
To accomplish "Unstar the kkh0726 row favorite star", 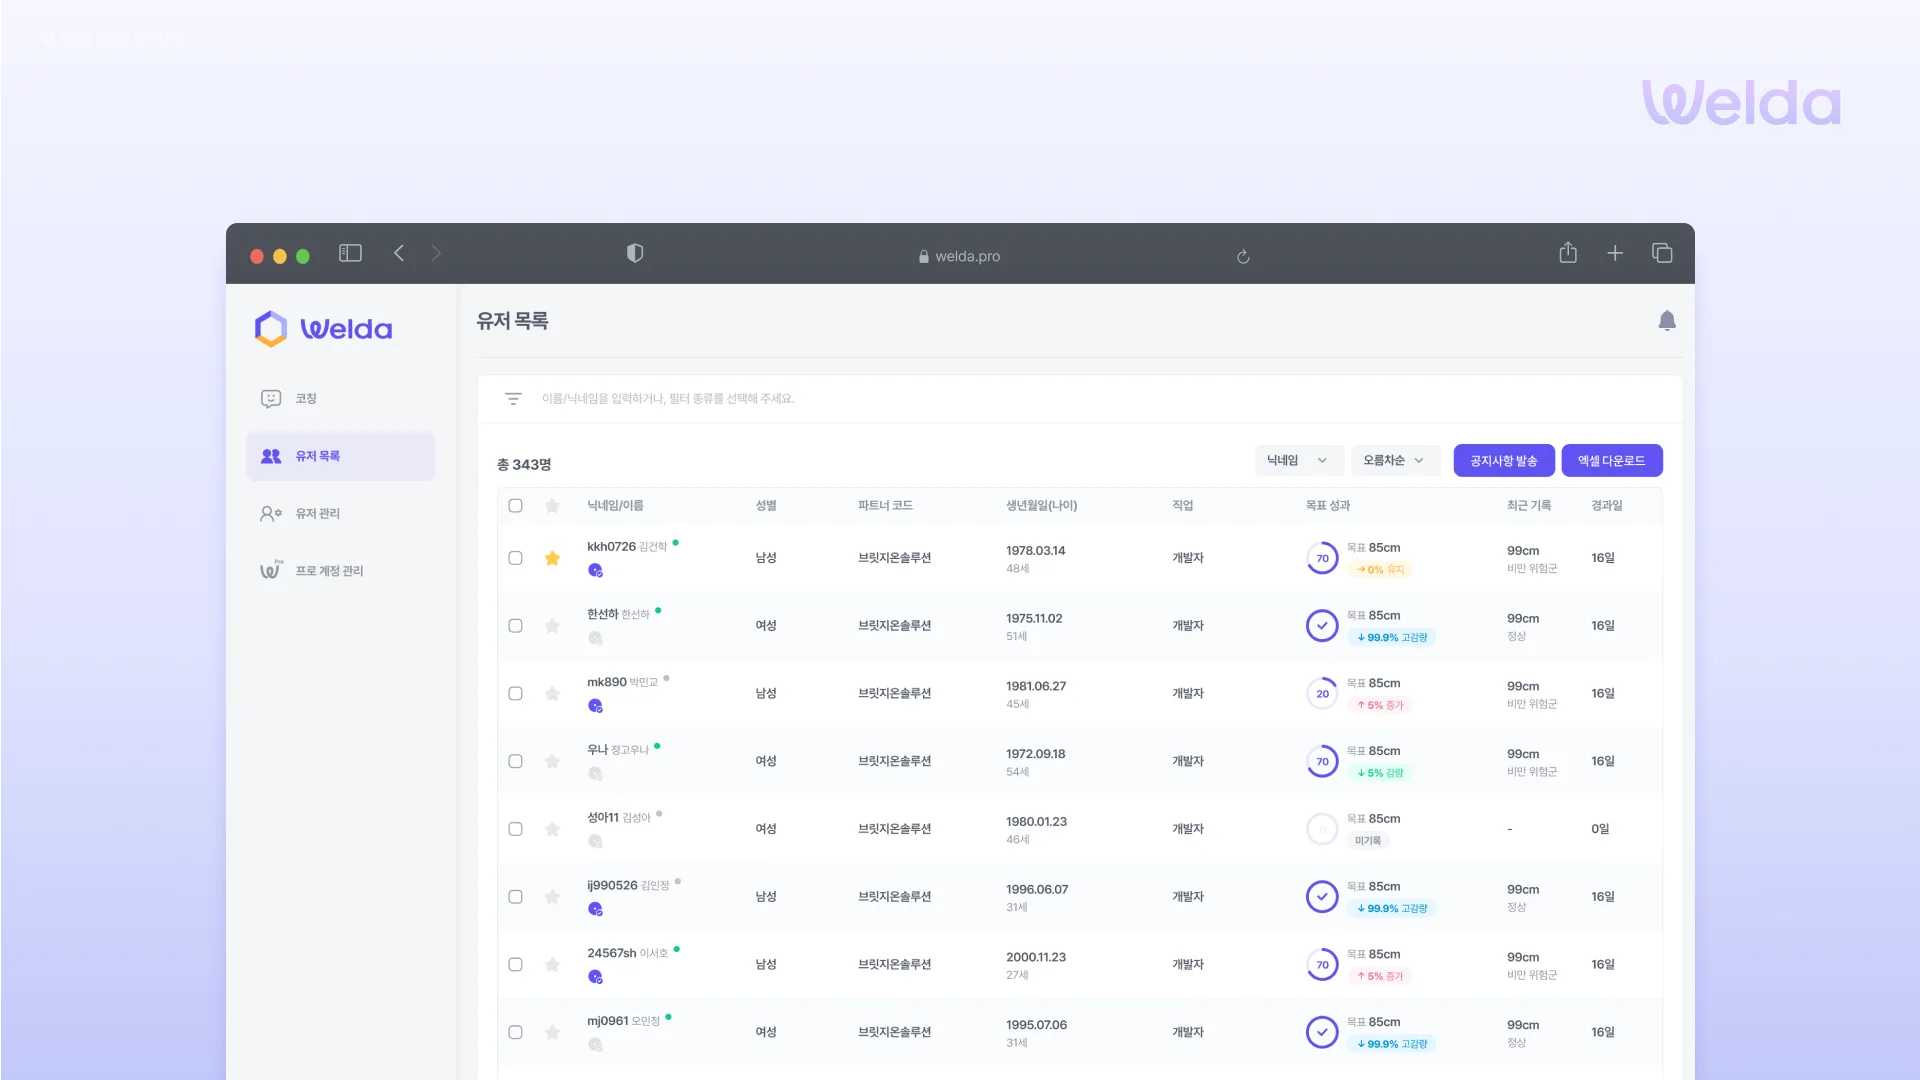I will [x=552, y=558].
